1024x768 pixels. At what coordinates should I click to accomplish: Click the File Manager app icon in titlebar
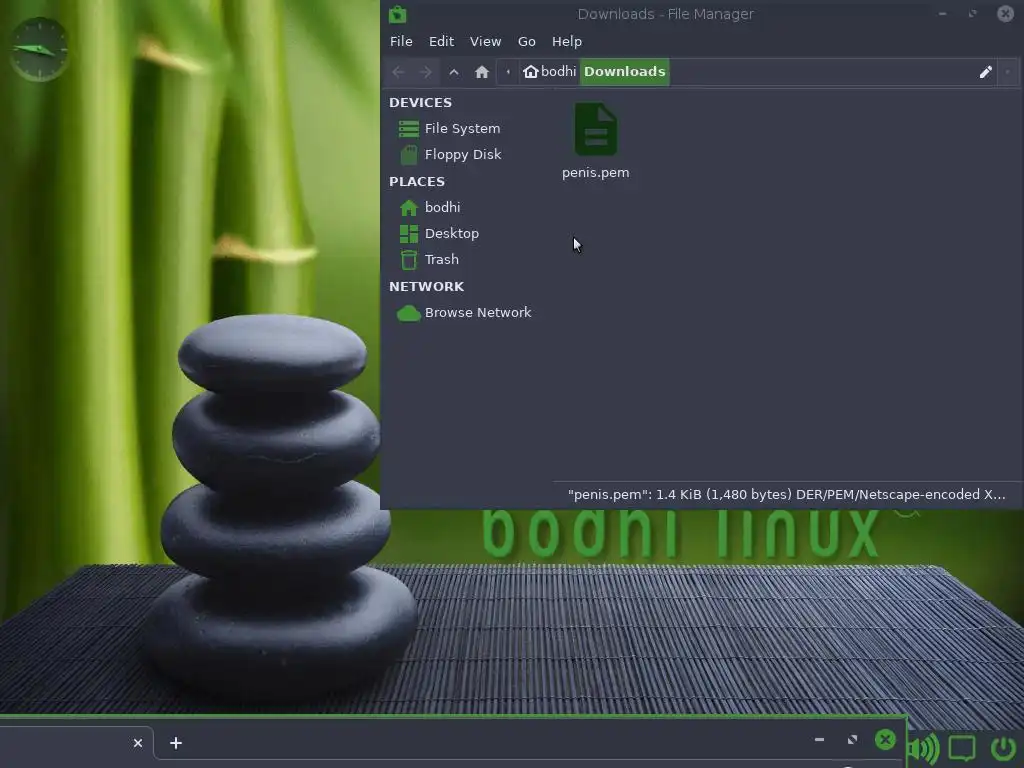[x=397, y=14]
